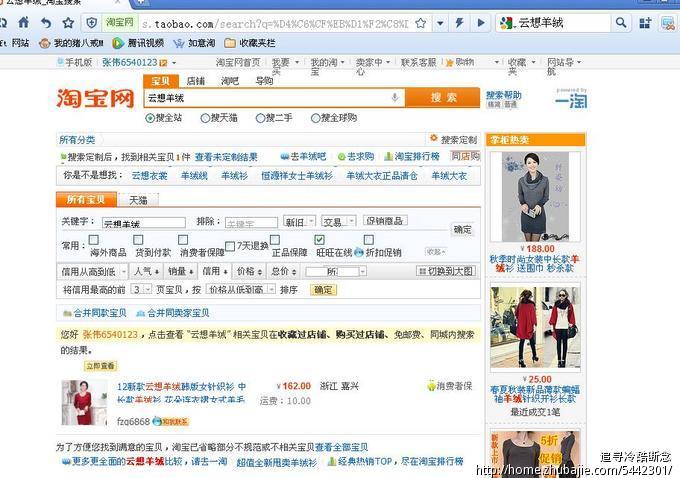
Task: Click 合并同卖家宝贝 icon link
Action: 173,313
